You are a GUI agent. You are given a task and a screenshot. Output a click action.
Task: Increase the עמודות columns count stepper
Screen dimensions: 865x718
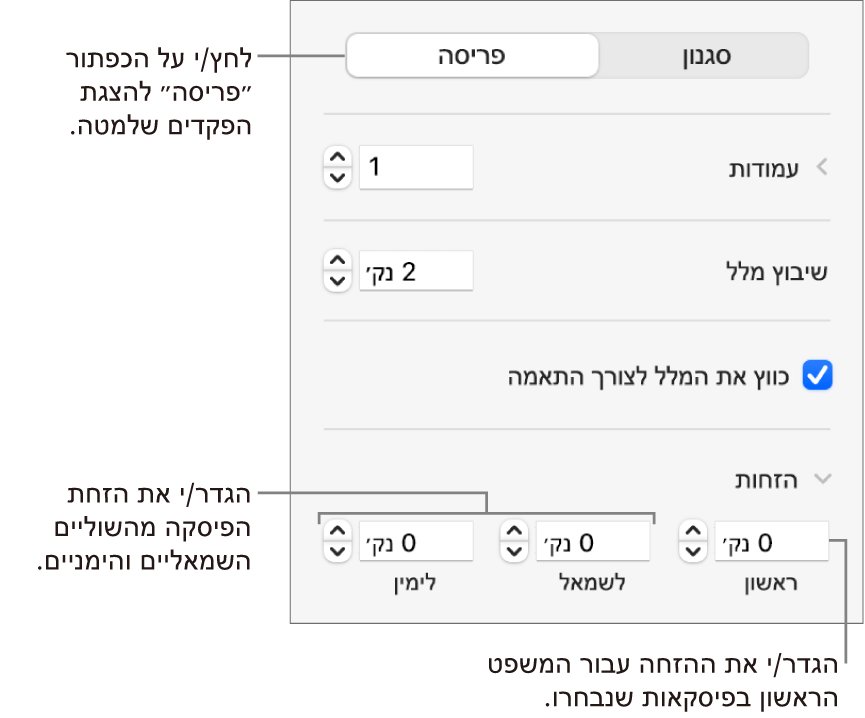point(339,159)
